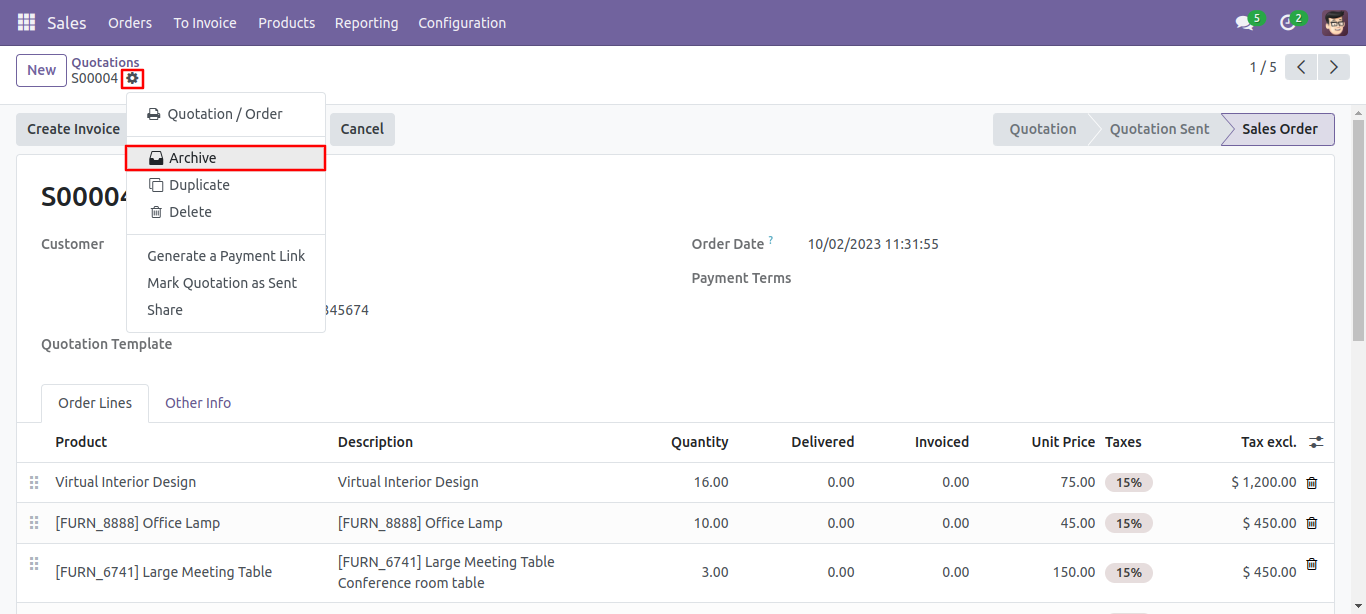Click the page scrollbar thumb
This screenshot has width=1366, height=614.
1358,232
